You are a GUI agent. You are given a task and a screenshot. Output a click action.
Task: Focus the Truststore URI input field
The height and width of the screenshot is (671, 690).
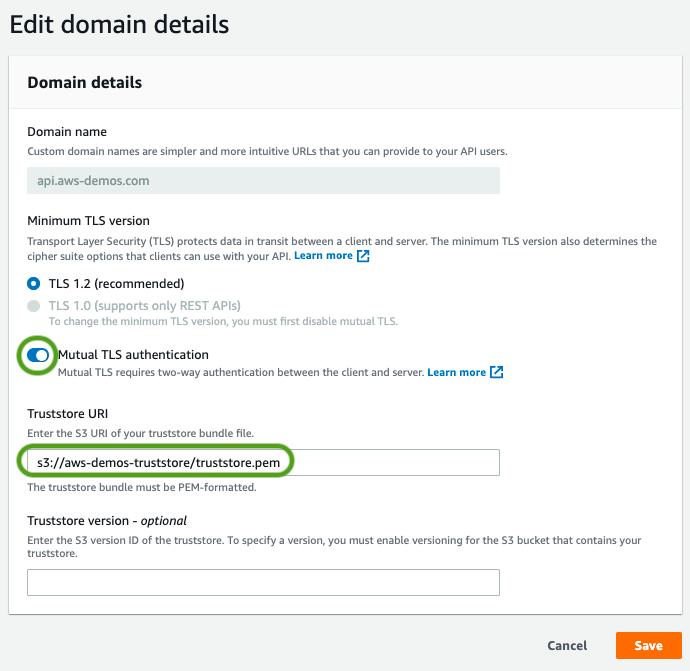(x=262, y=462)
